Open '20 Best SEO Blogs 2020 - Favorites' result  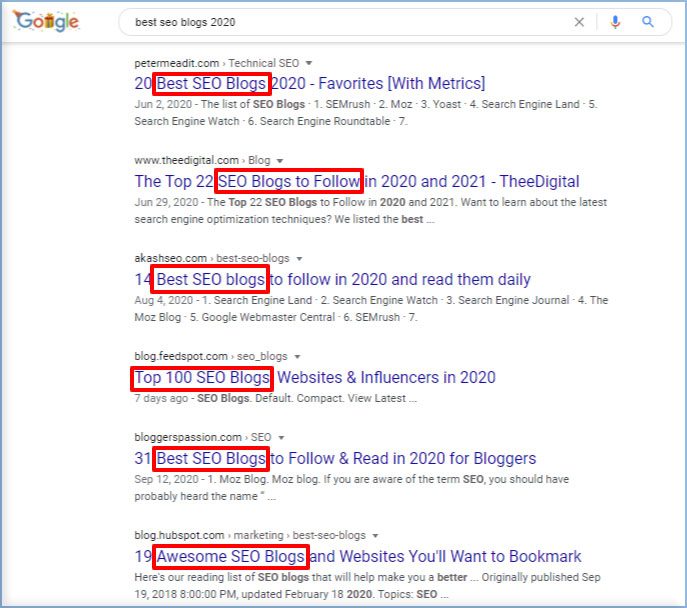click(x=310, y=83)
